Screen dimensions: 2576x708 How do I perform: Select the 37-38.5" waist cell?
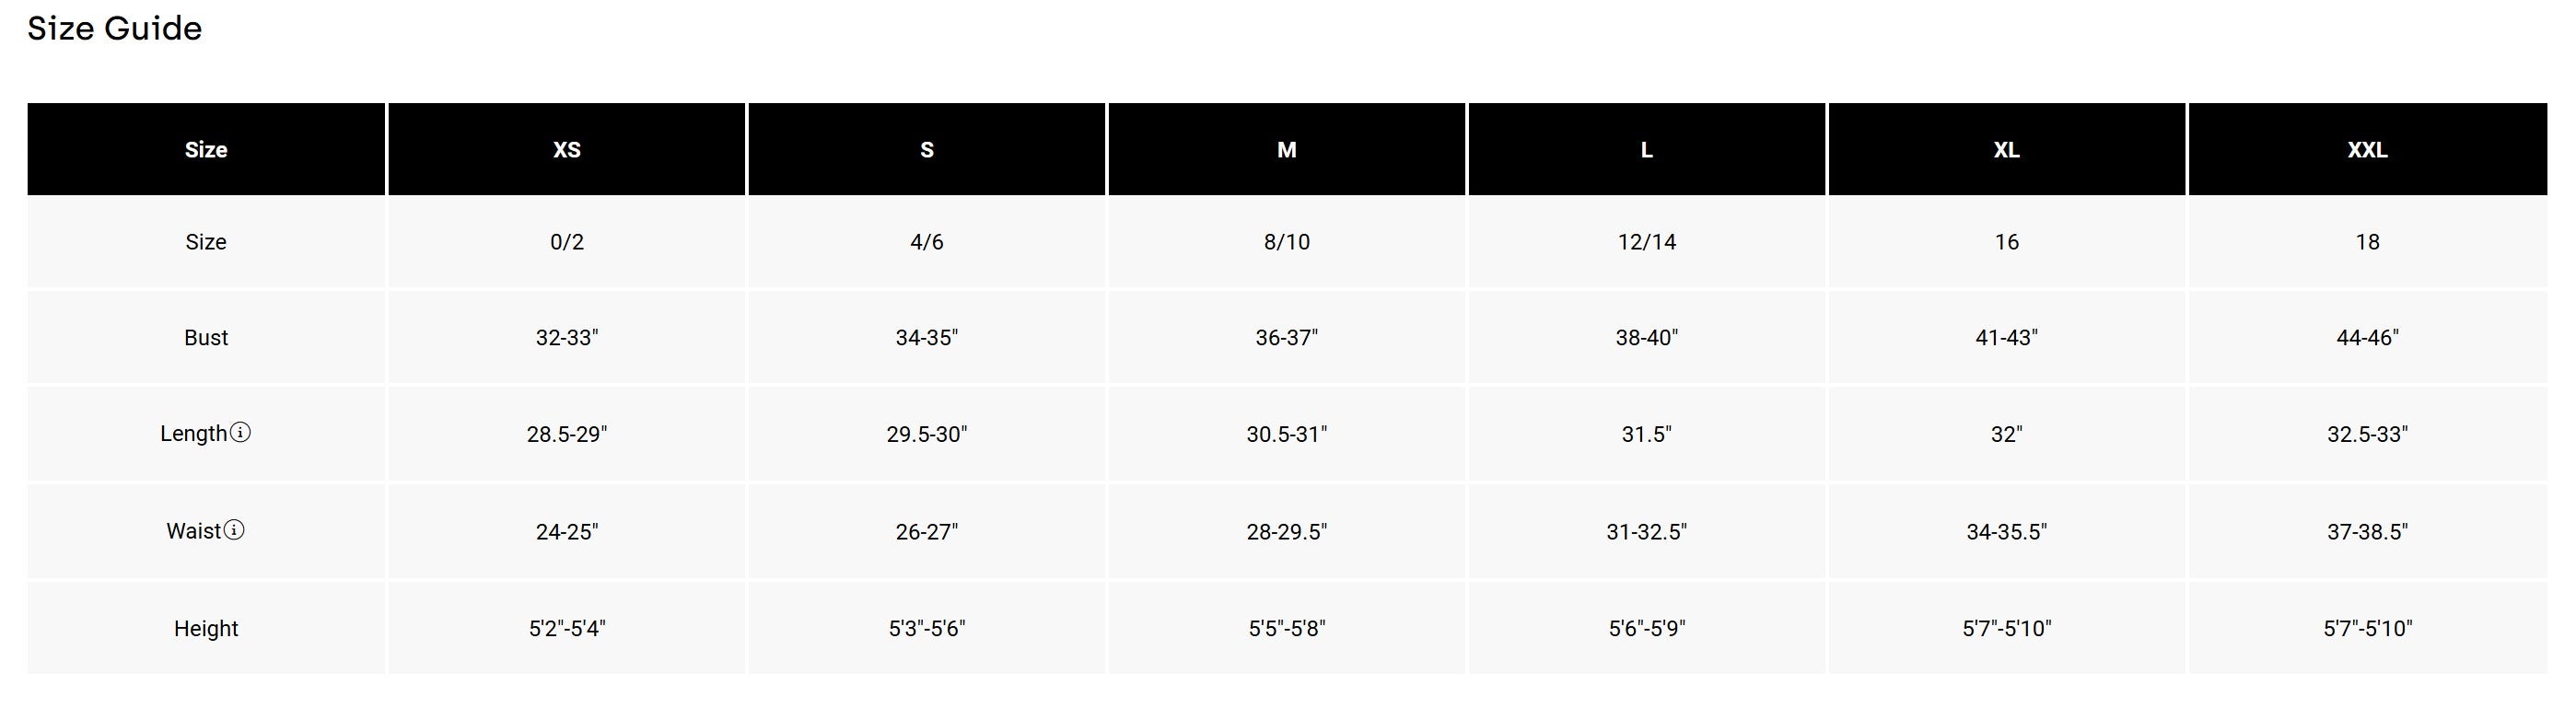point(2367,531)
